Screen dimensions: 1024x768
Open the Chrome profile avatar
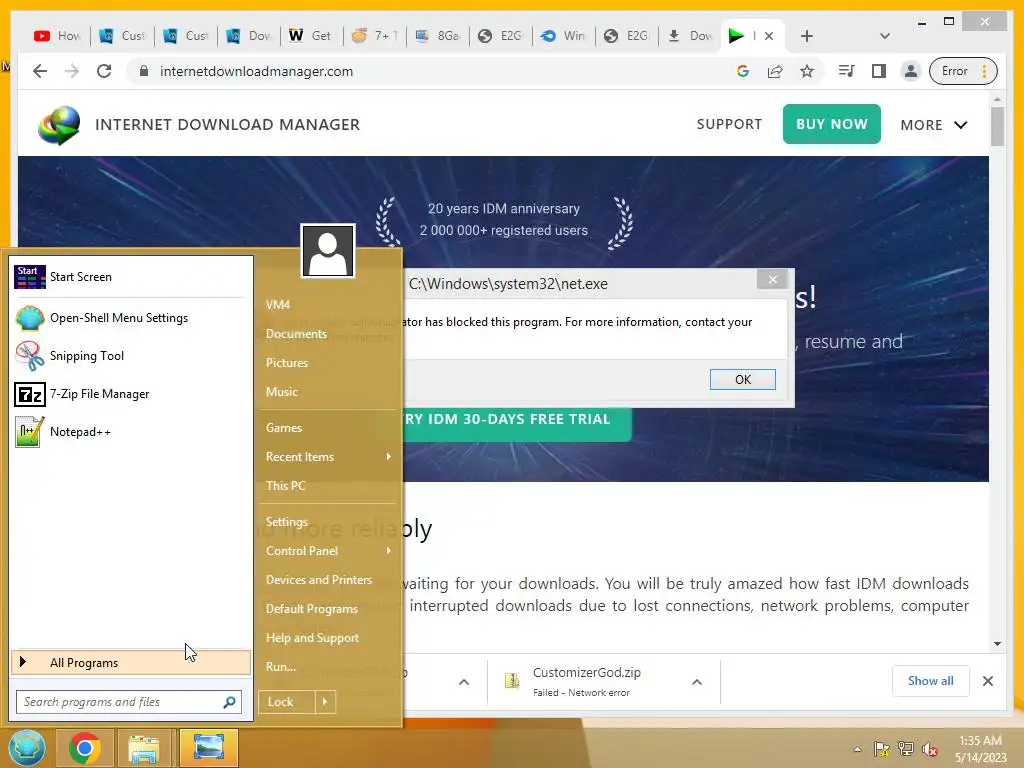(x=910, y=71)
